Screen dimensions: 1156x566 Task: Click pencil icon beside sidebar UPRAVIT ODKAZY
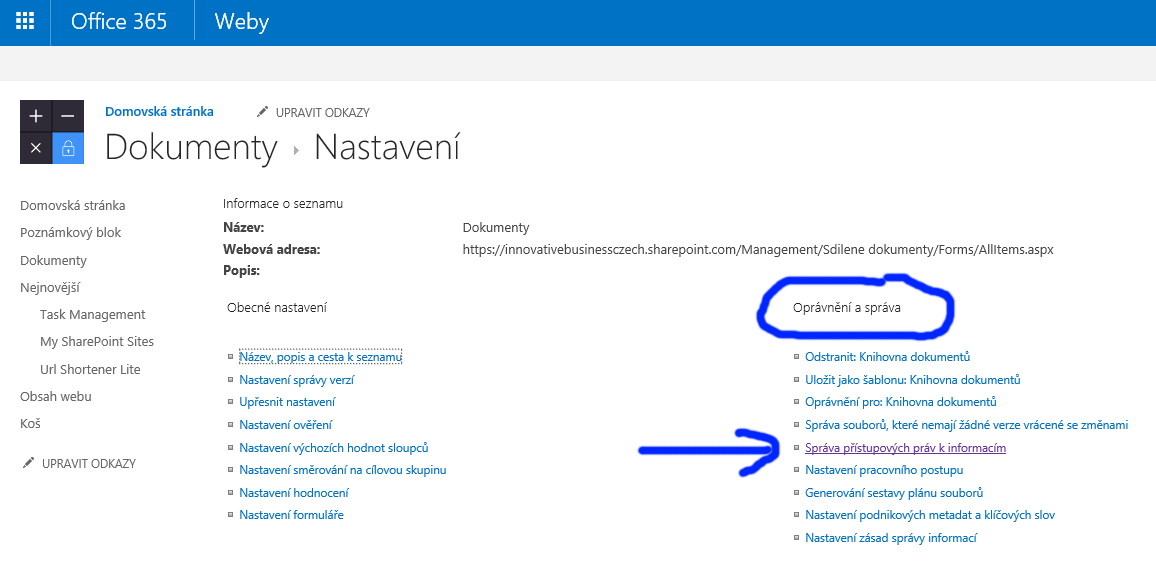(29, 463)
